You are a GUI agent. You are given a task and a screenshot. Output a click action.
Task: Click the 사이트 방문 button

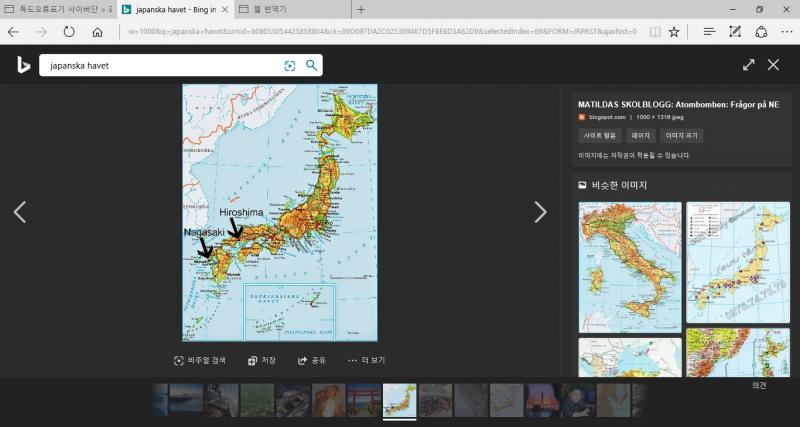[x=600, y=136]
